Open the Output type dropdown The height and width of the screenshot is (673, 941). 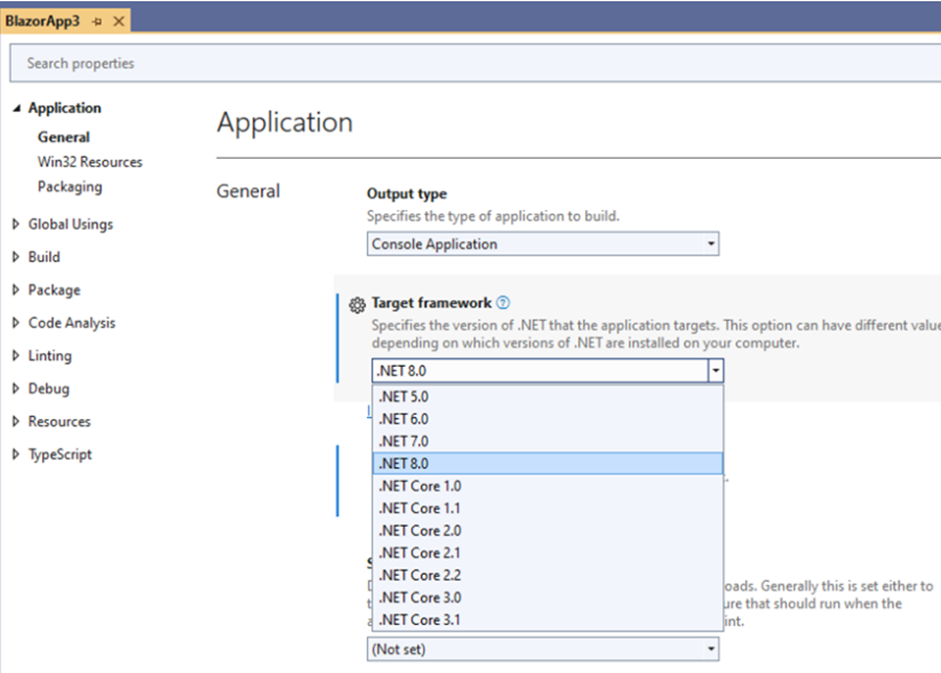tap(543, 244)
